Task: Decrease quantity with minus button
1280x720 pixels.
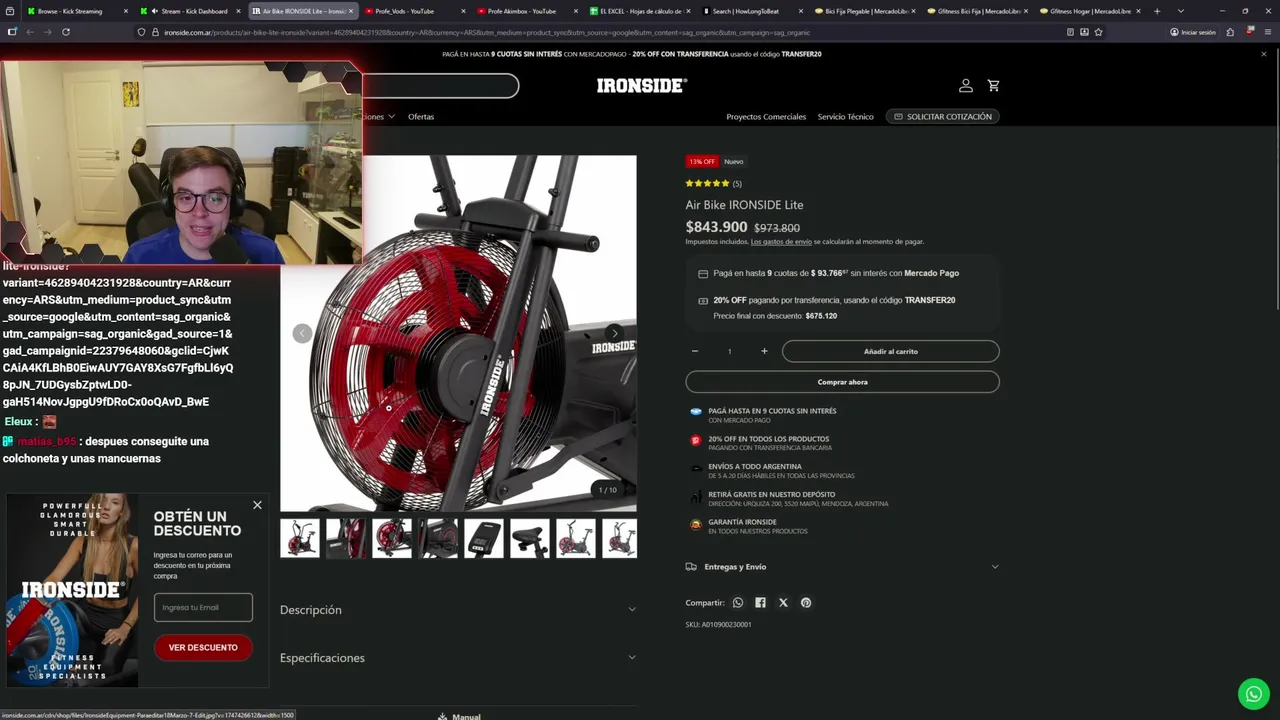Action: pyautogui.click(x=695, y=351)
